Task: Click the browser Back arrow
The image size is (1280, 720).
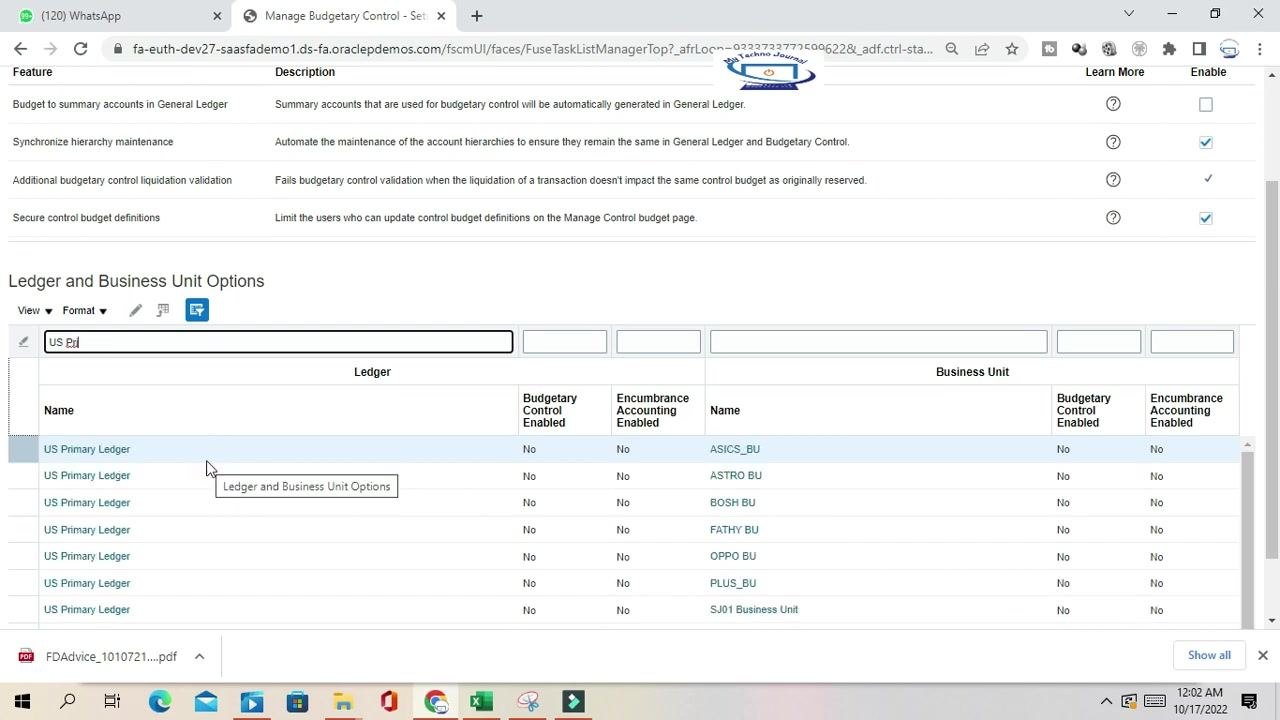Action: (x=20, y=48)
